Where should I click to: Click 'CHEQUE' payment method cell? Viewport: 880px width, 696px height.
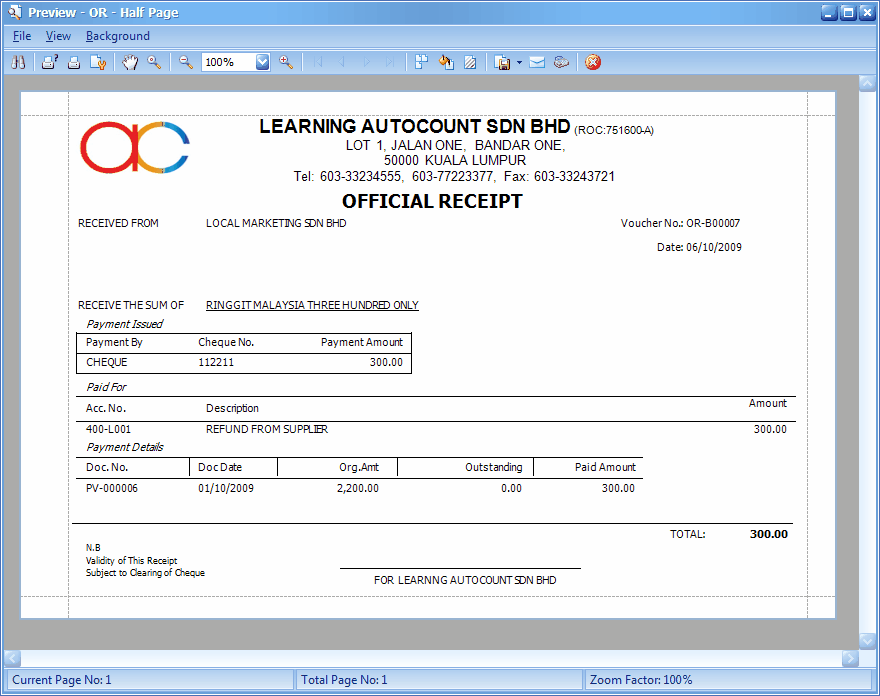click(x=107, y=362)
